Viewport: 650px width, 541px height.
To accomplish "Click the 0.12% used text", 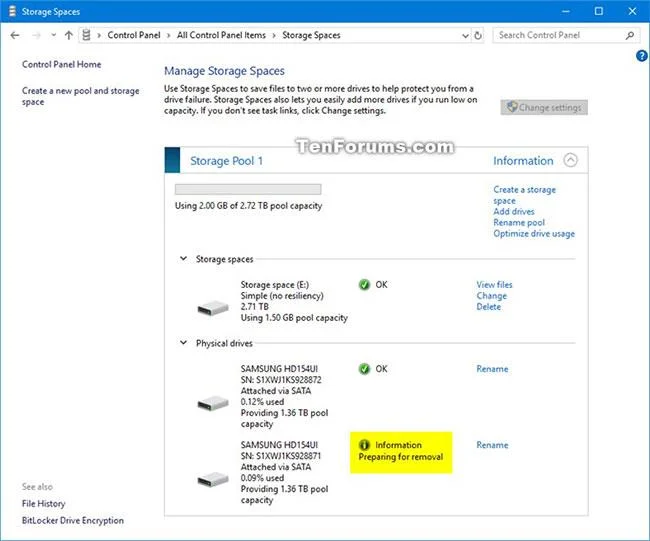I will pyautogui.click(x=262, y=402).
